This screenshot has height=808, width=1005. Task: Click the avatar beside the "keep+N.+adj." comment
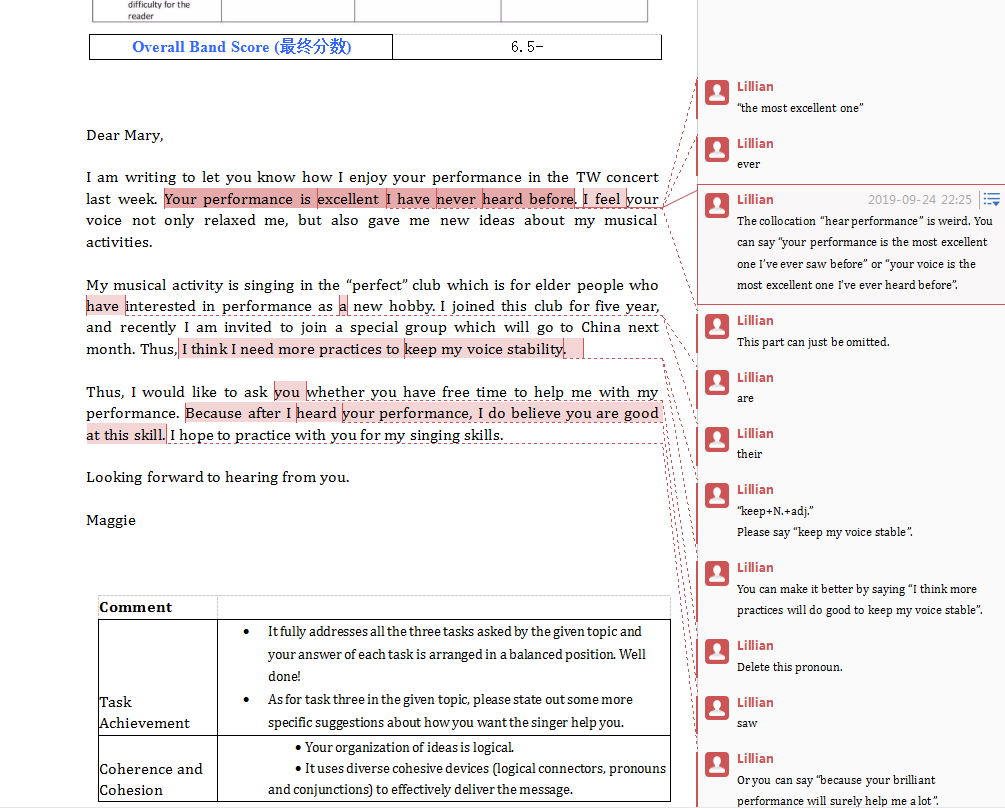point(717,495)
